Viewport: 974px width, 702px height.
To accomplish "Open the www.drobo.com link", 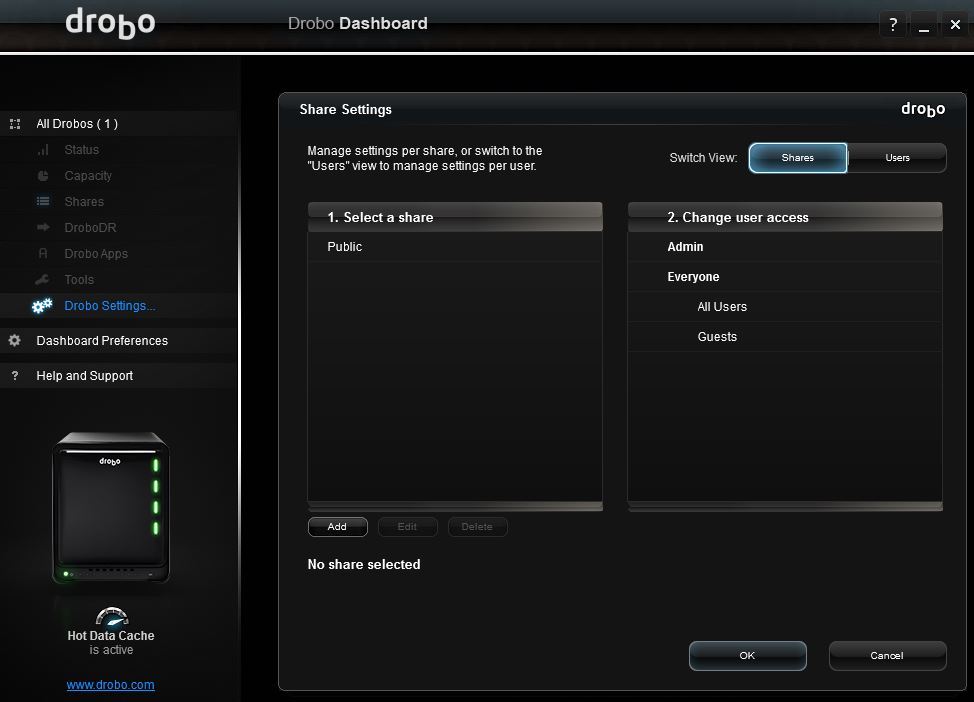I will coord(111,685).
